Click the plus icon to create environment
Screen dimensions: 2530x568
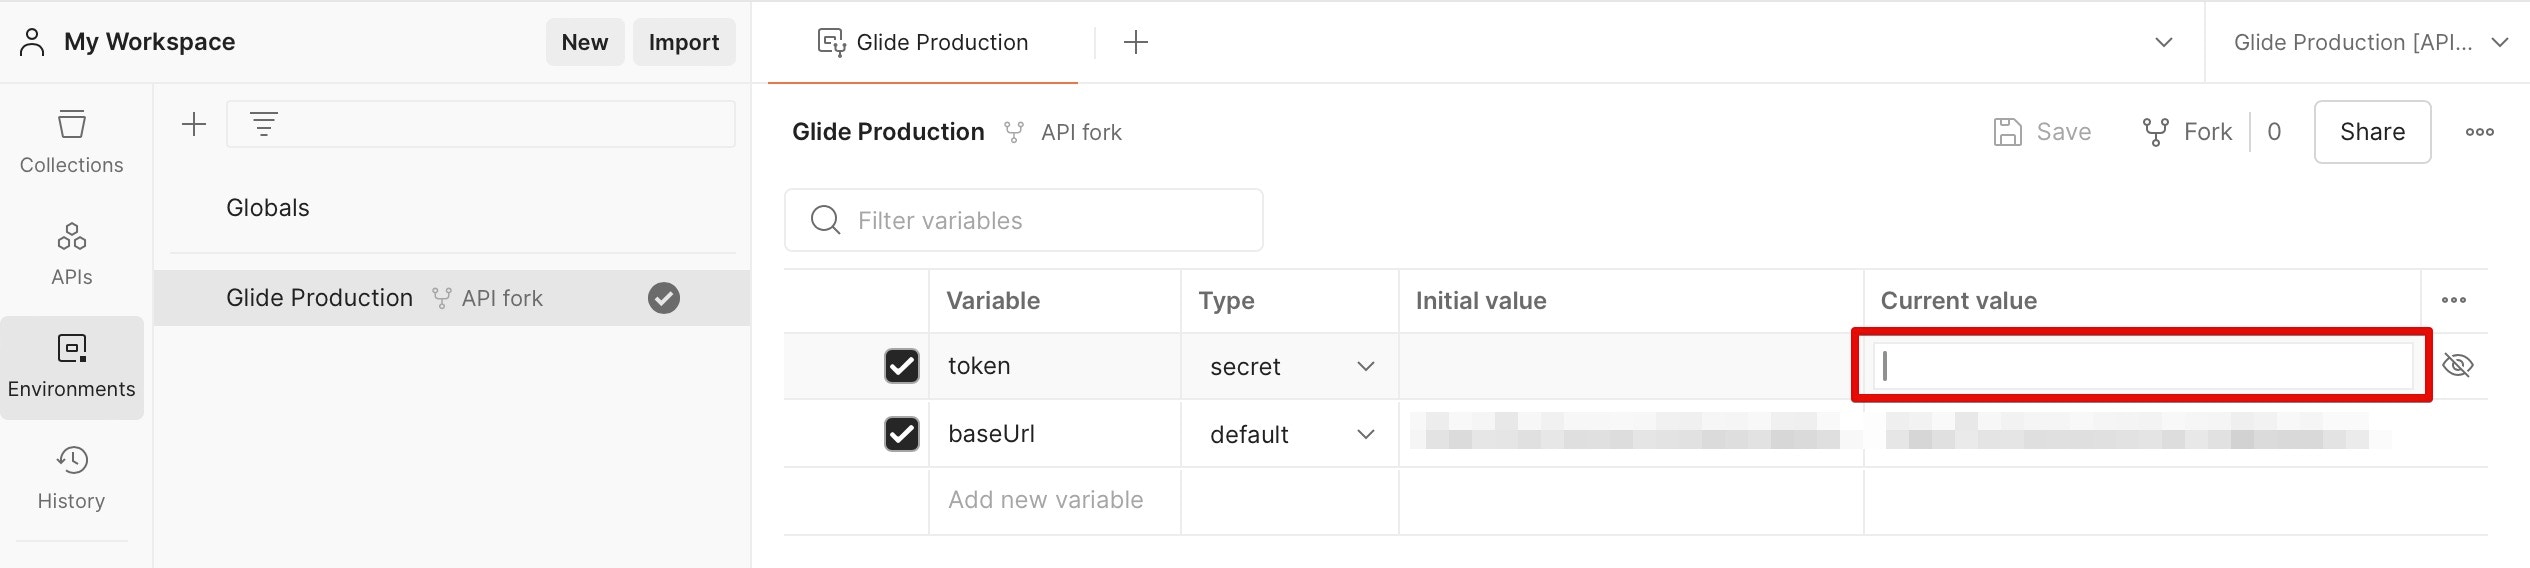(x=194, y=124)
